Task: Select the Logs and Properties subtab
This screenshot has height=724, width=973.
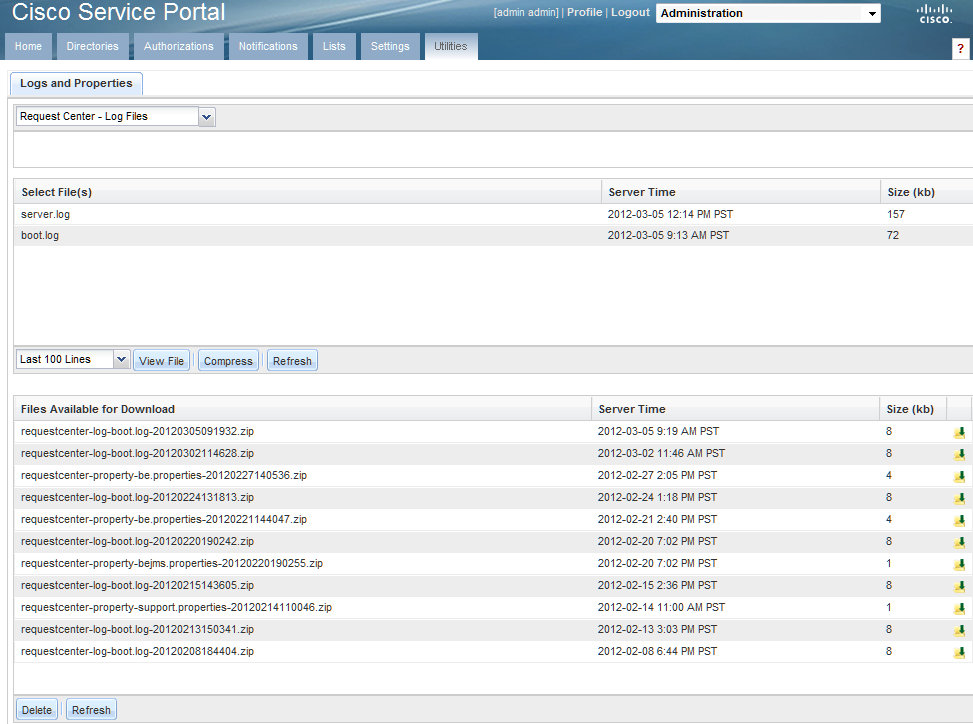Action: (76, 84)
